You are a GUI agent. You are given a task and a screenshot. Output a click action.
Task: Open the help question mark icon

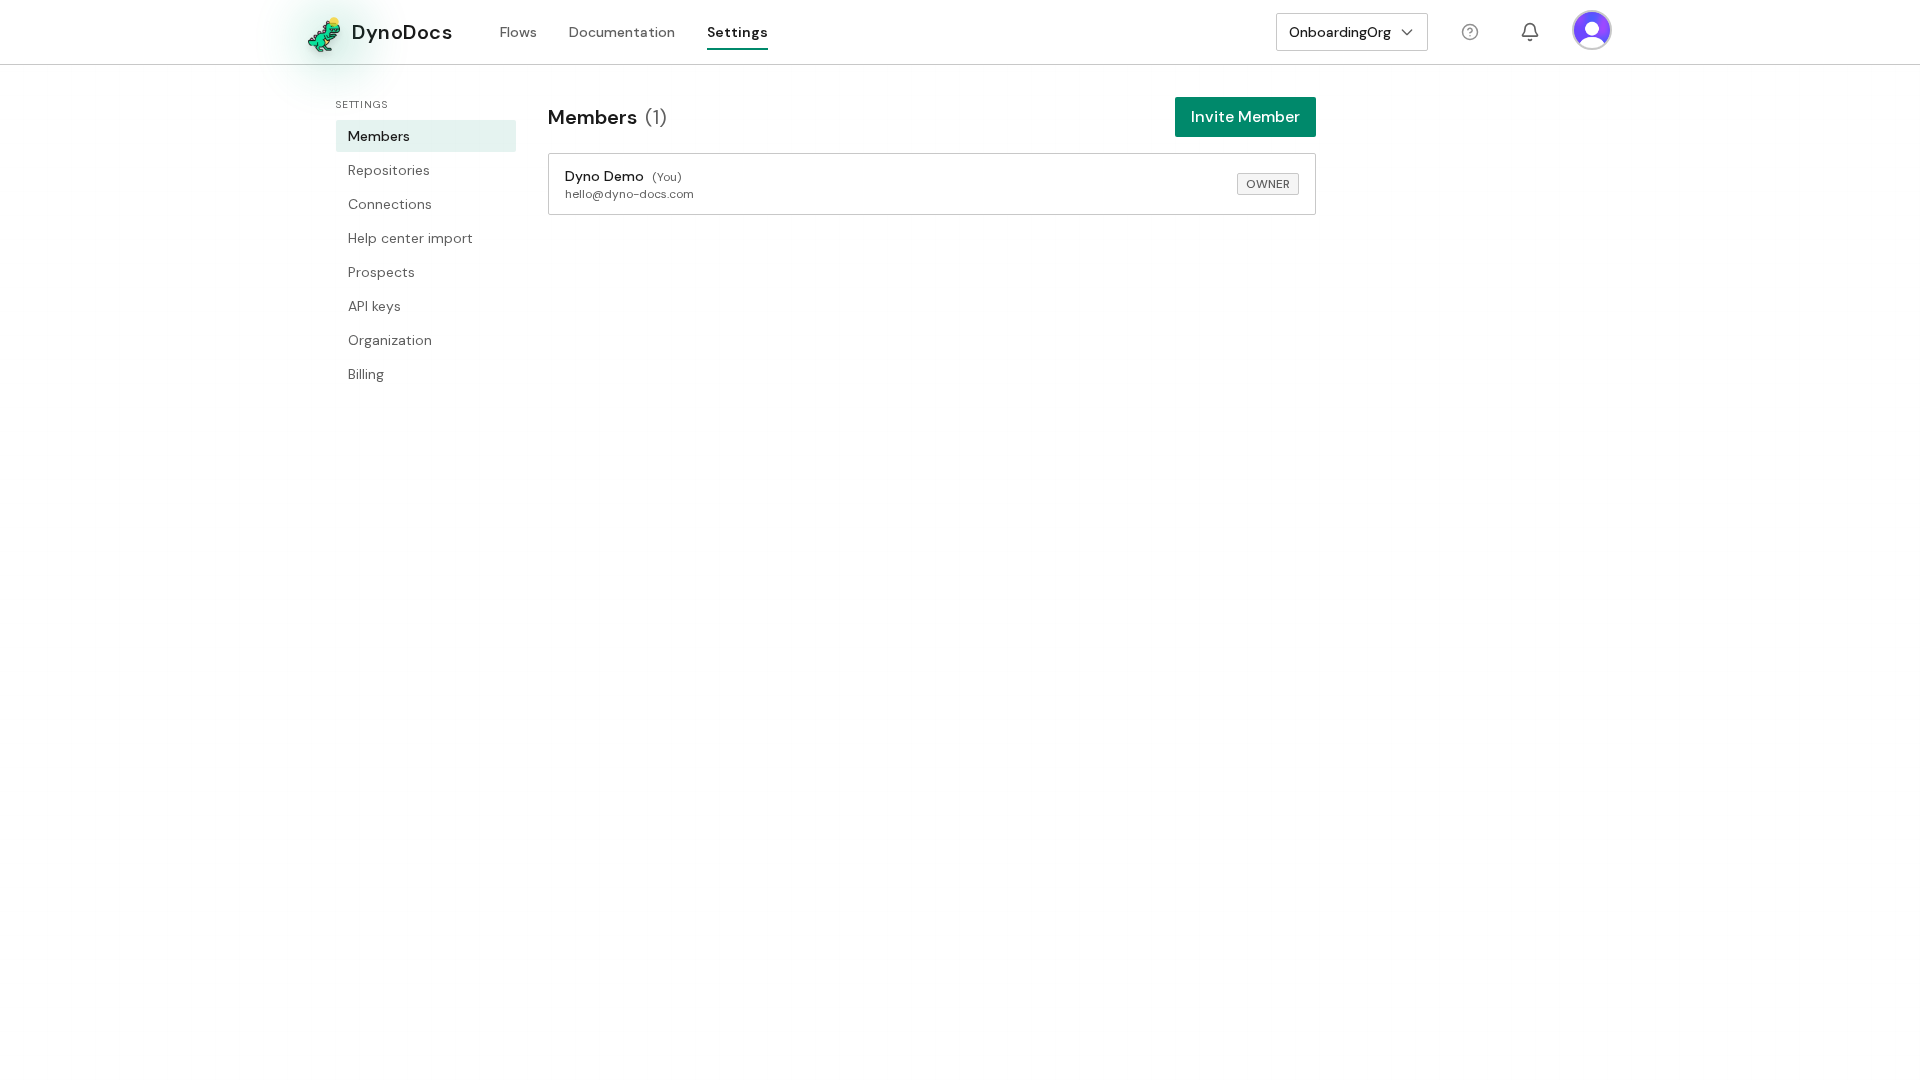tap(1470, 32)
